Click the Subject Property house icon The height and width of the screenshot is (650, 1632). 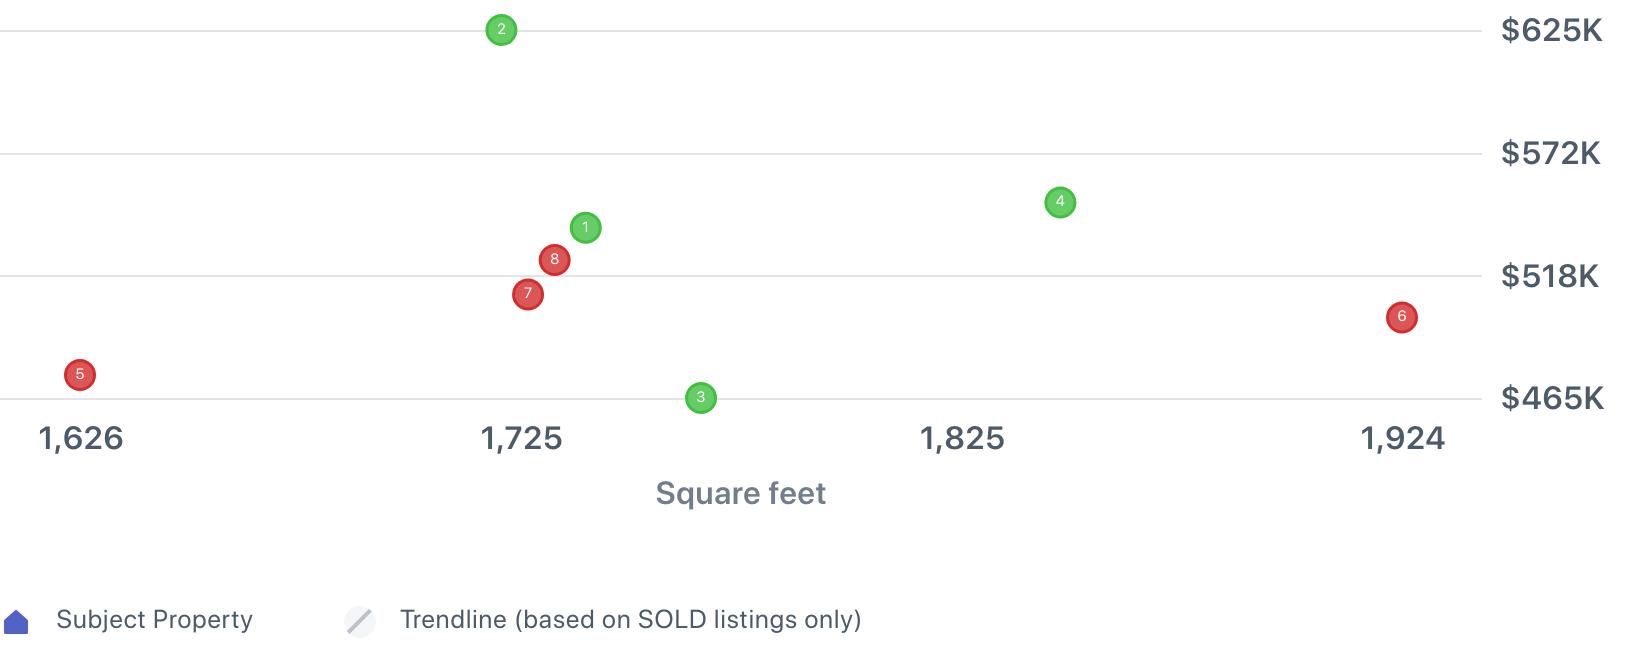(17, 622)
